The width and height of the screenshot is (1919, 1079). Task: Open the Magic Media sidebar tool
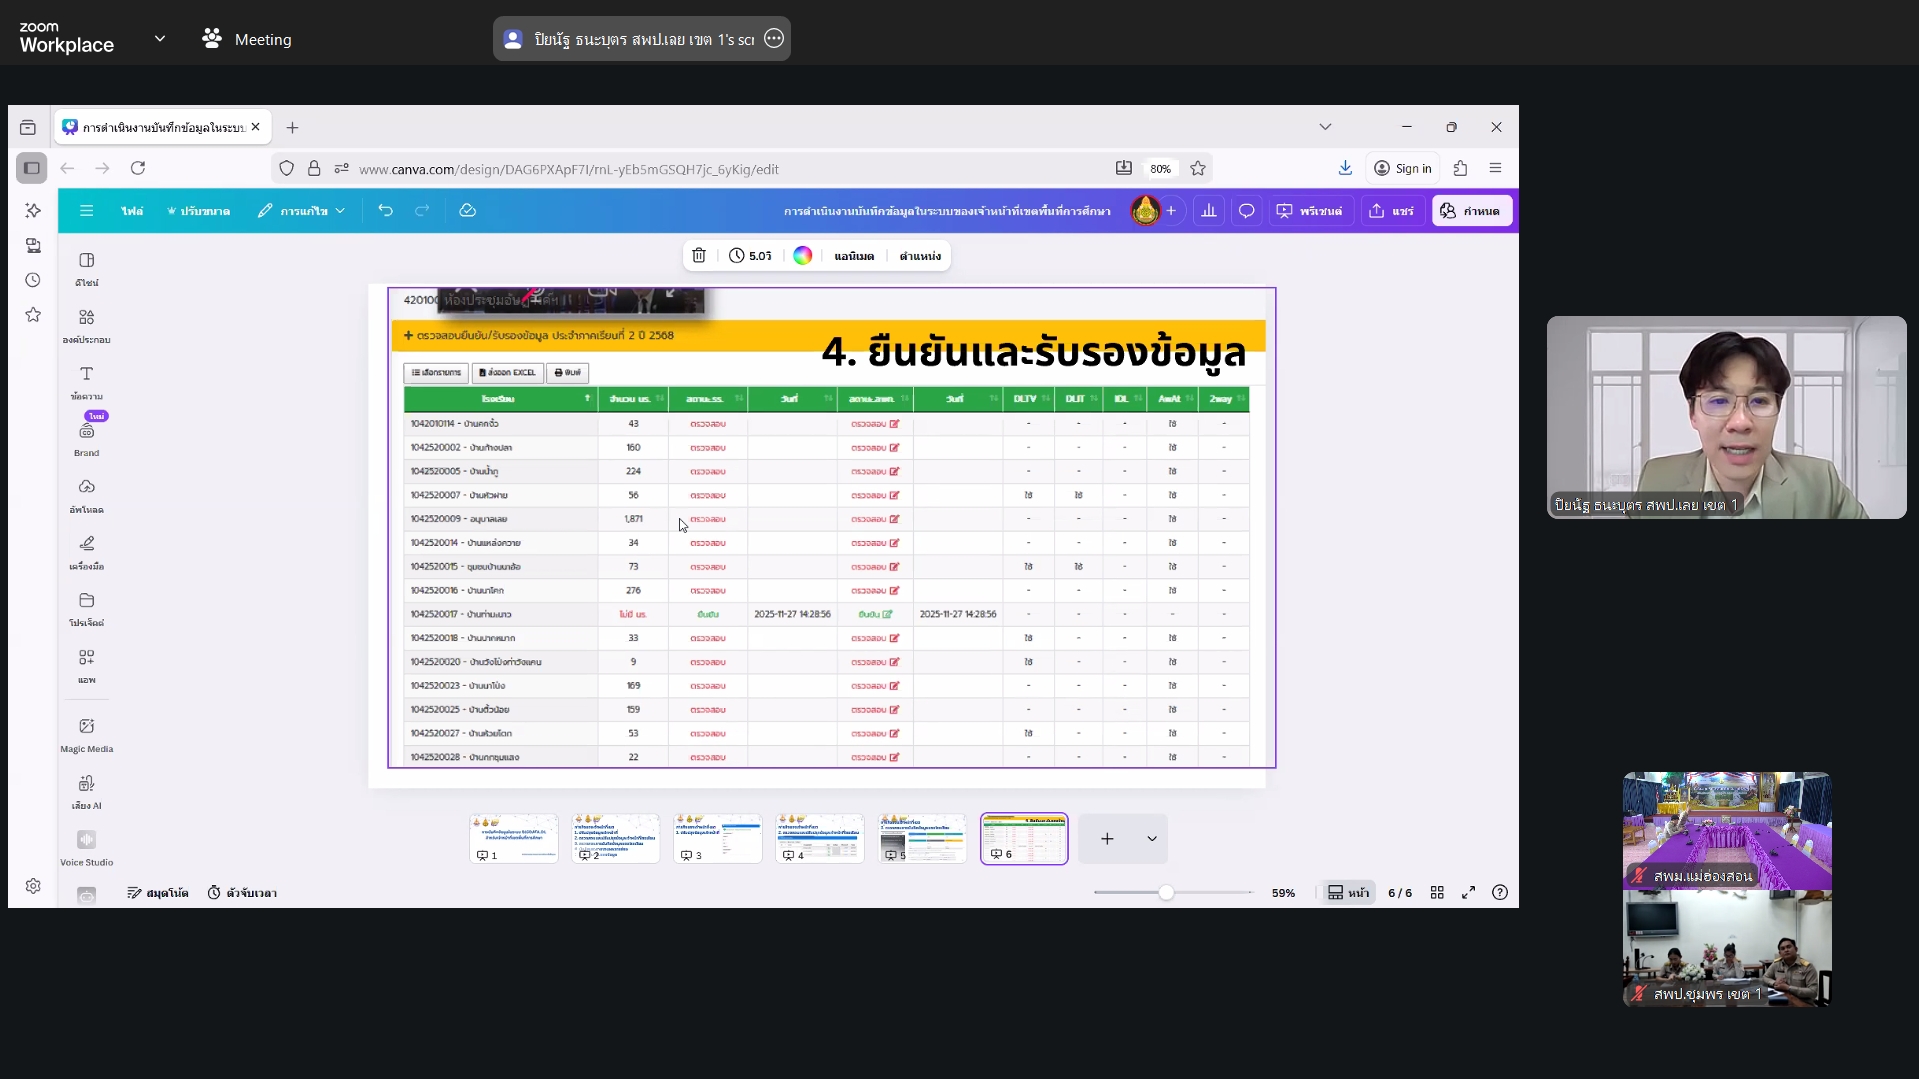[87, 734]
